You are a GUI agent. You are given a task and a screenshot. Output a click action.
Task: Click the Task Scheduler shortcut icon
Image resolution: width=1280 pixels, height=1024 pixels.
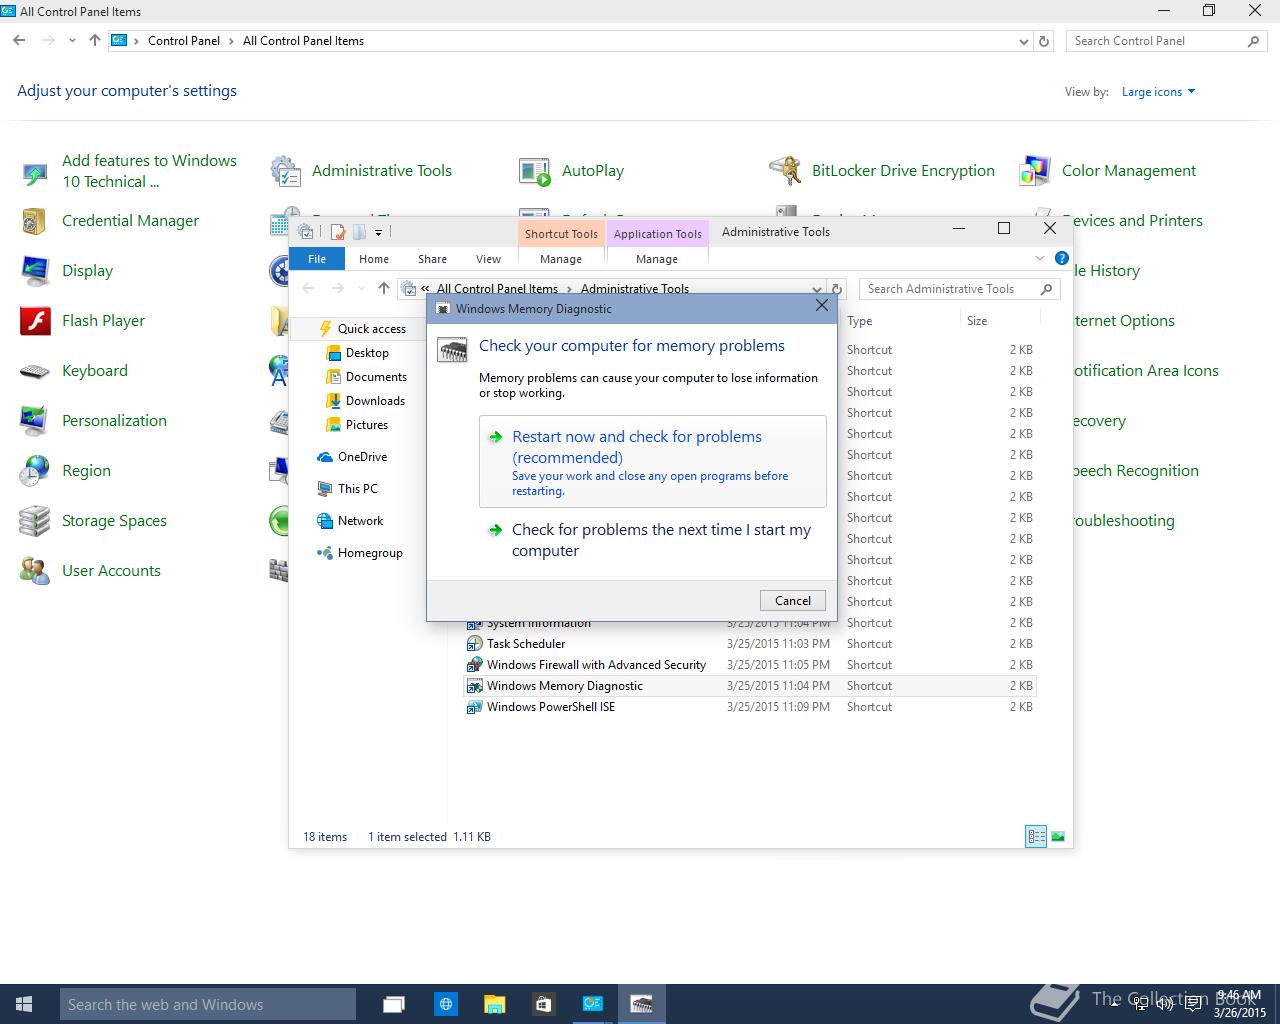click(474, 644)
